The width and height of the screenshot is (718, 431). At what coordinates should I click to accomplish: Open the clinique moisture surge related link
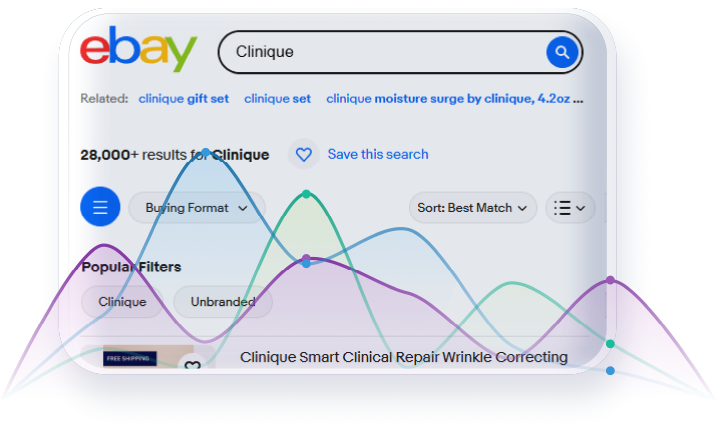(455, 98)
